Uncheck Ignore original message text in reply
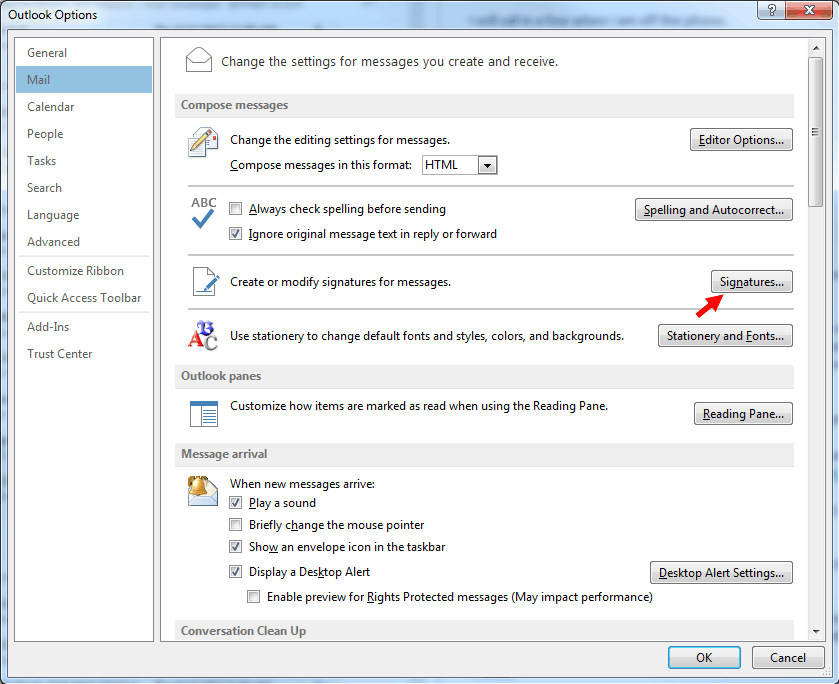 pos(235,234)
